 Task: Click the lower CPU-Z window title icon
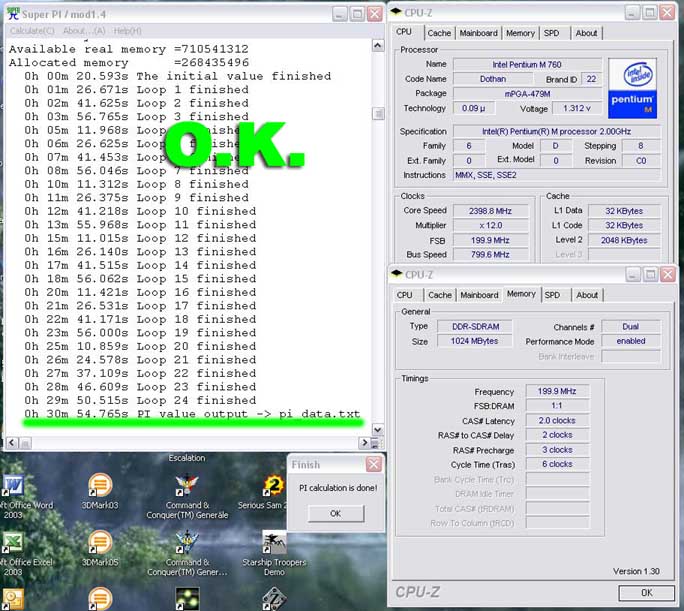pyautogui.click(x=396, y=274)
